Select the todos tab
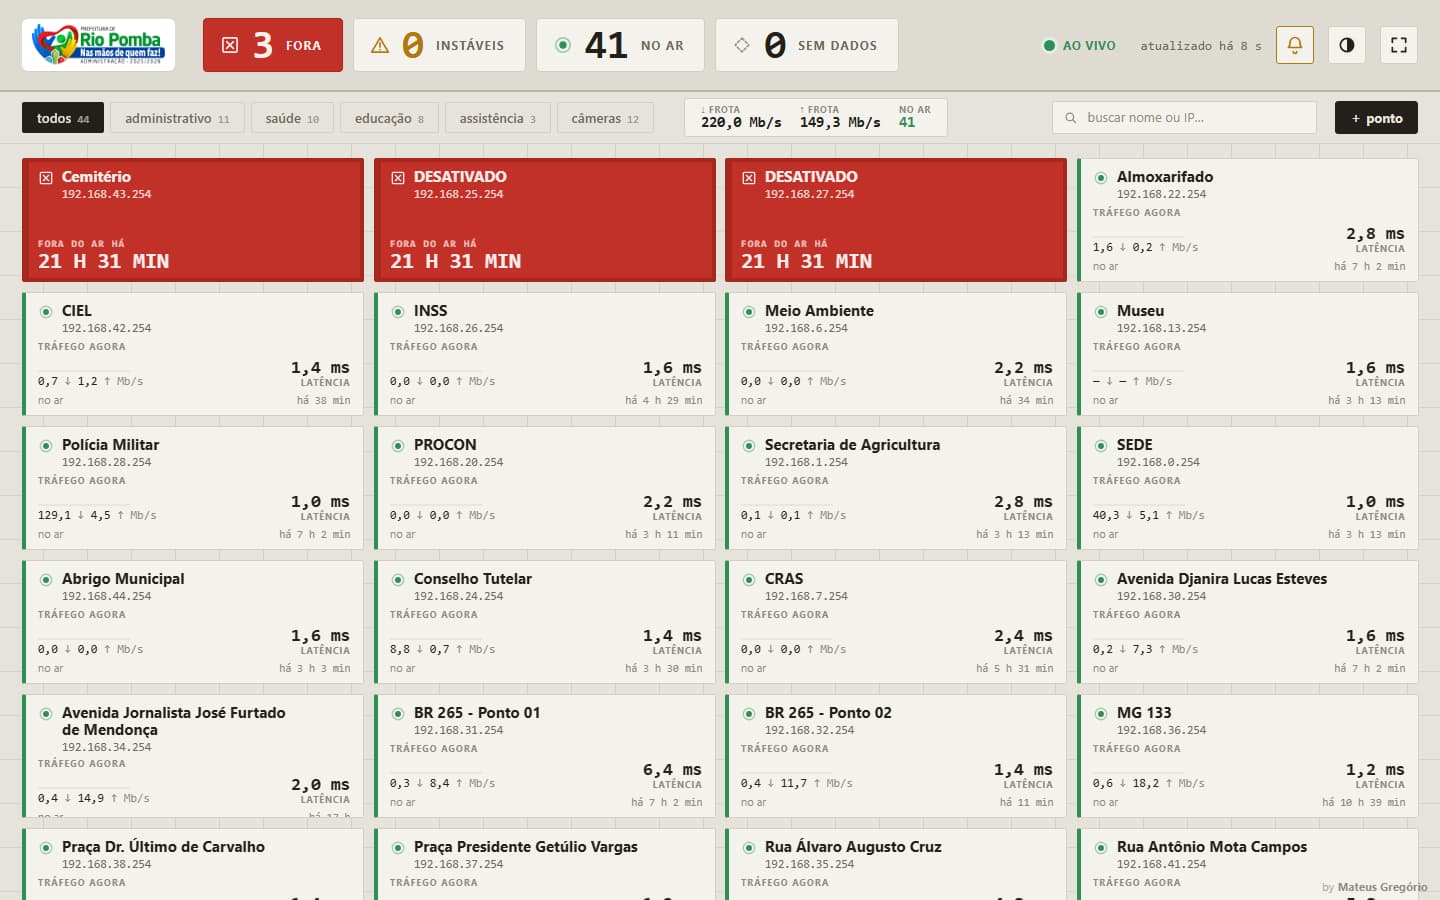This screenshot has height=900, width=1440. pos(63,118)
